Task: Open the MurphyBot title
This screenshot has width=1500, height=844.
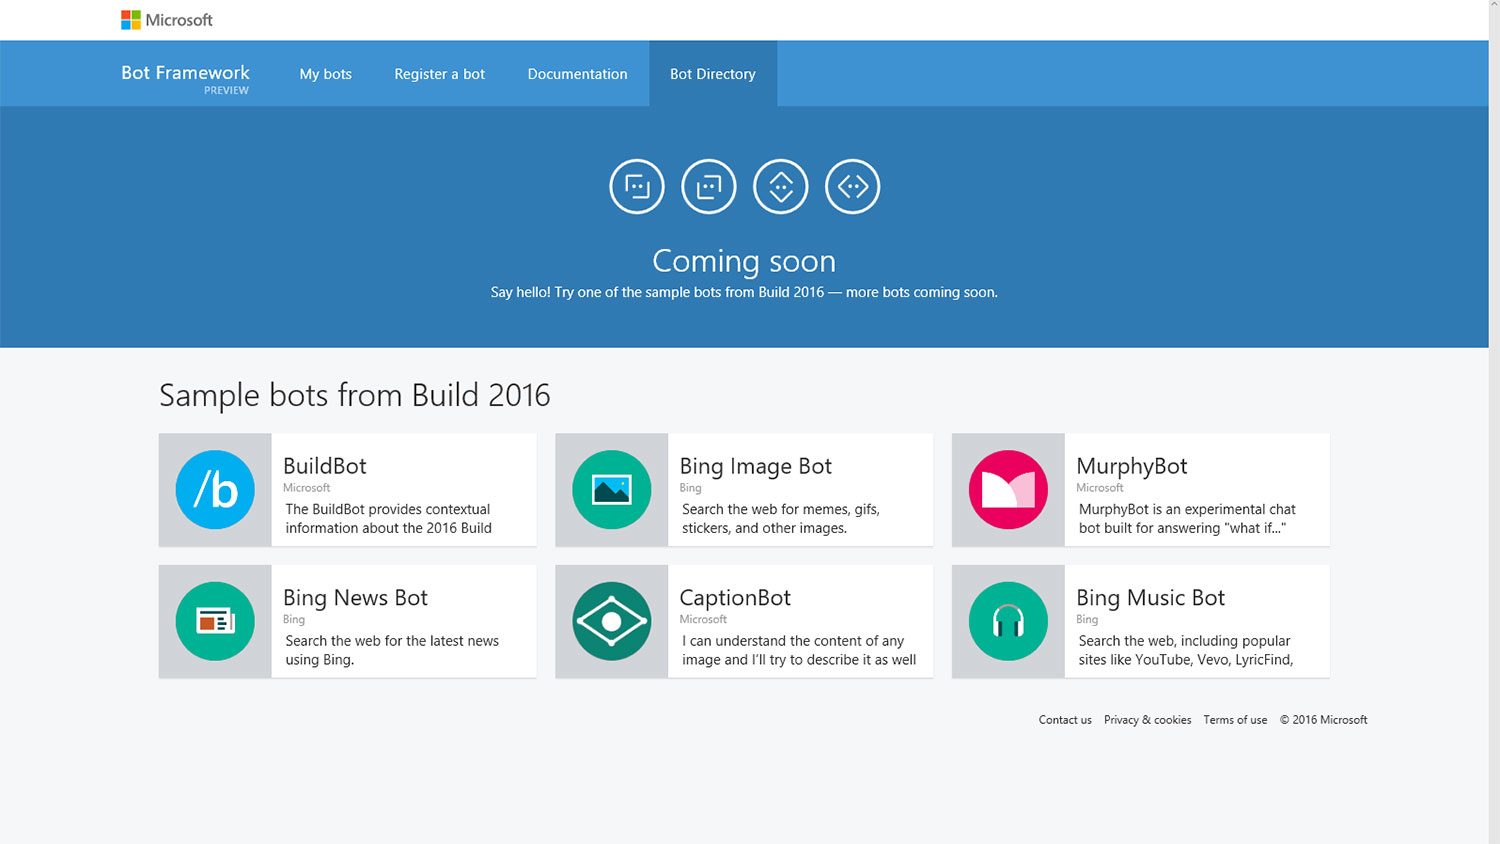Action: (1132, 466)
